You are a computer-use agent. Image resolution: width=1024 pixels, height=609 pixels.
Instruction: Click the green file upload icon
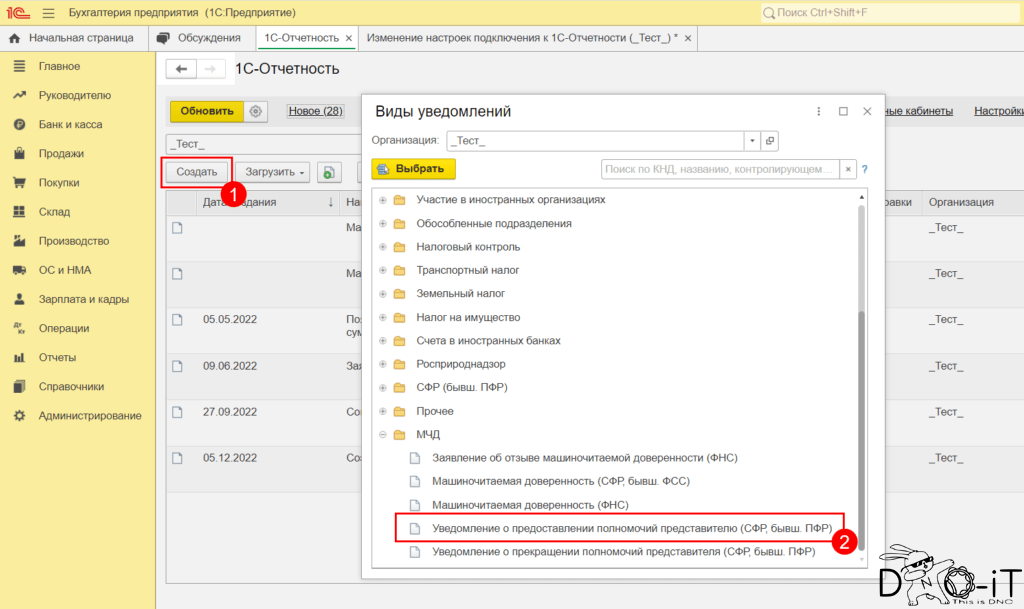(329, 172)
